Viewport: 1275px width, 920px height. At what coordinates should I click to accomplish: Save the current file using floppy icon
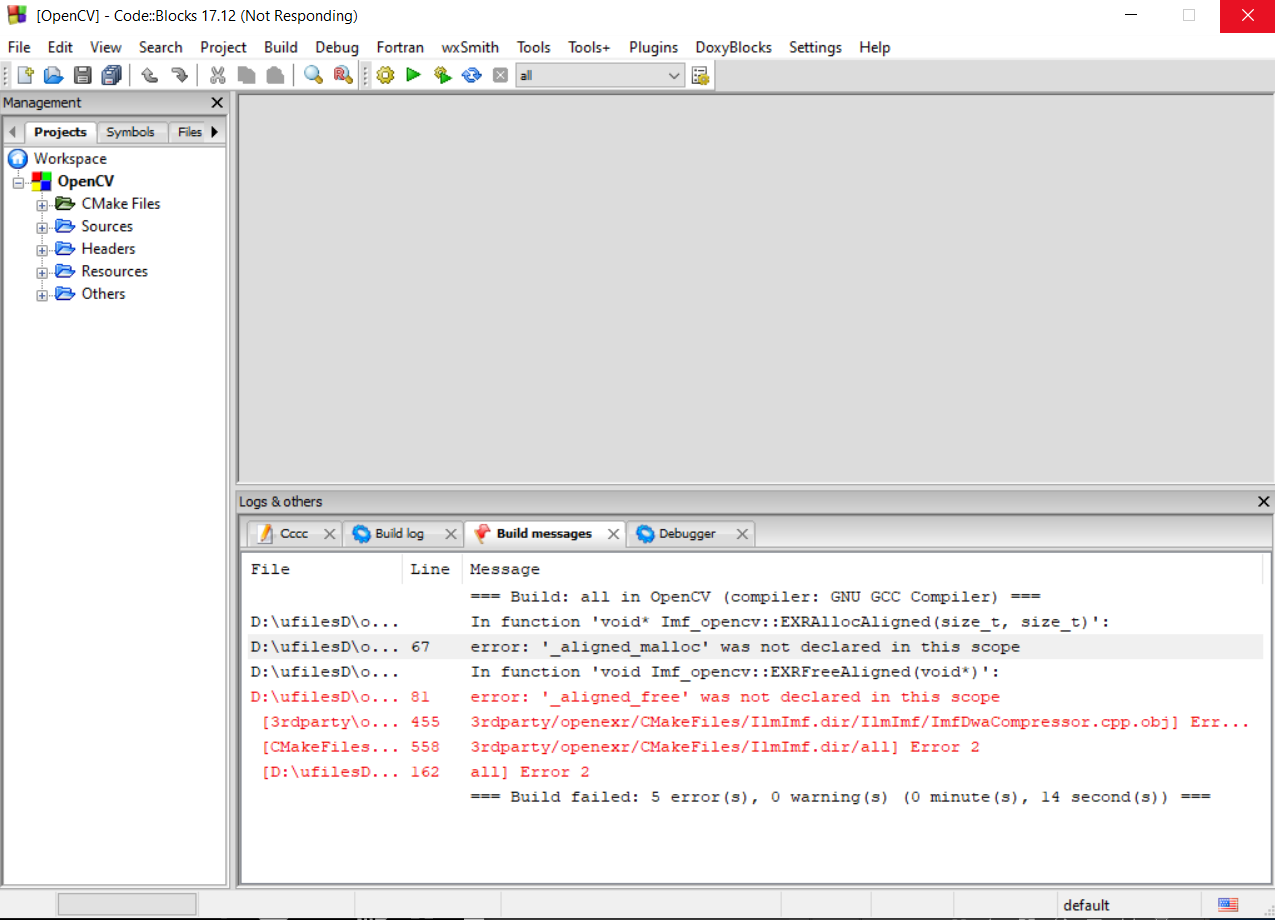(x=82, y=75)
